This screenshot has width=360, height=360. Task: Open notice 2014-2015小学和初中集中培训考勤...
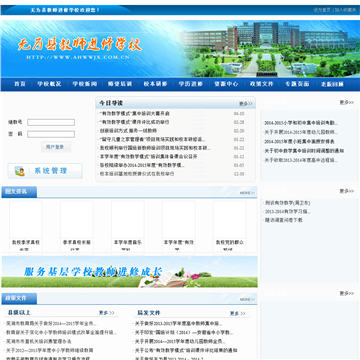(x=301, y=123)
